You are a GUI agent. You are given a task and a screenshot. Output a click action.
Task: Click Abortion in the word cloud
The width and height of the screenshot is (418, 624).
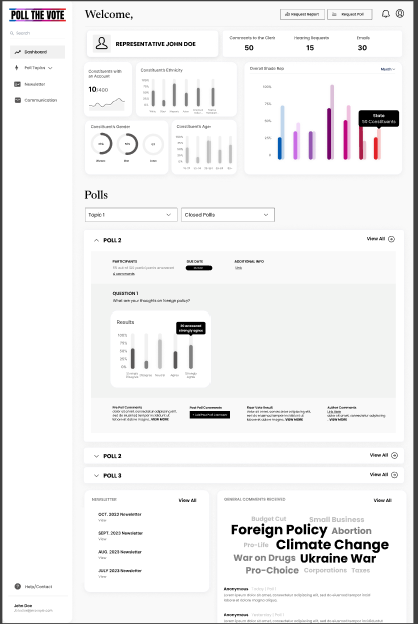[352, 531]
